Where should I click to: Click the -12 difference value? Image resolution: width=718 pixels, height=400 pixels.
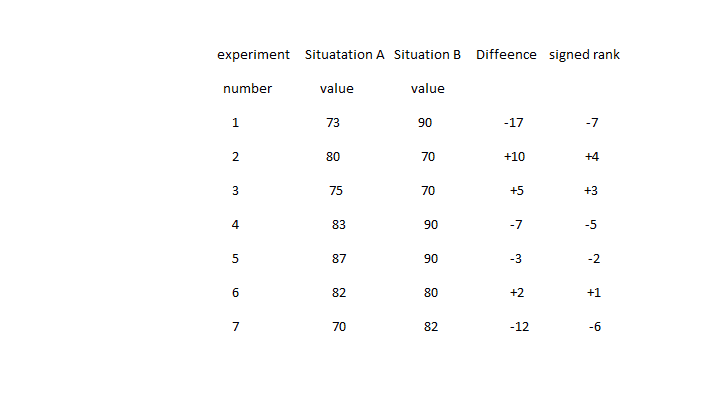coord(519,327)
